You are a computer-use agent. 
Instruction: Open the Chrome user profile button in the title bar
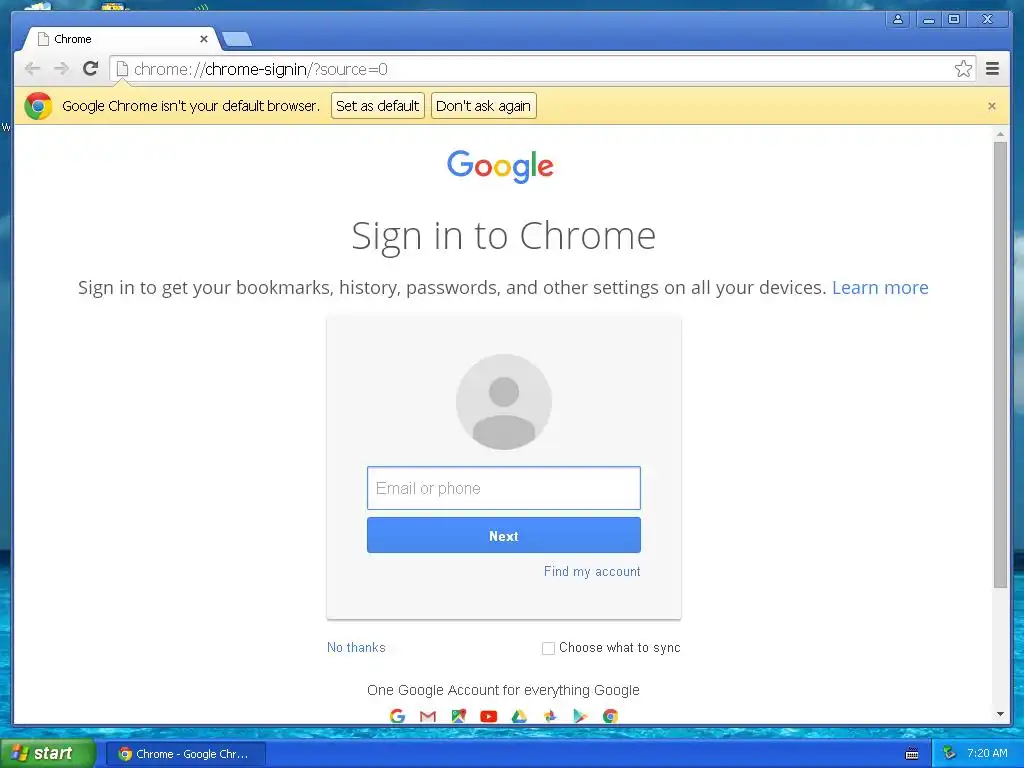coord(898,19)
